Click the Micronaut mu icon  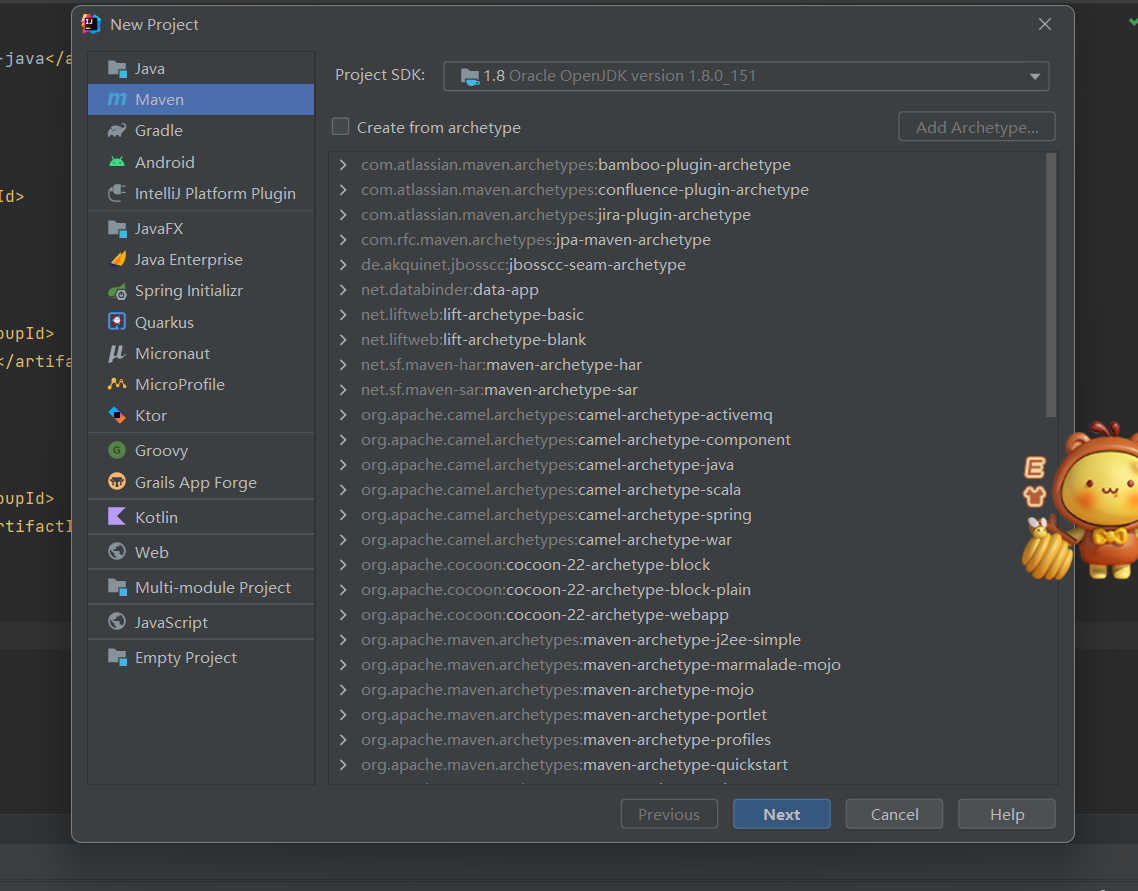pyautogui.click(x=117, y=353)
